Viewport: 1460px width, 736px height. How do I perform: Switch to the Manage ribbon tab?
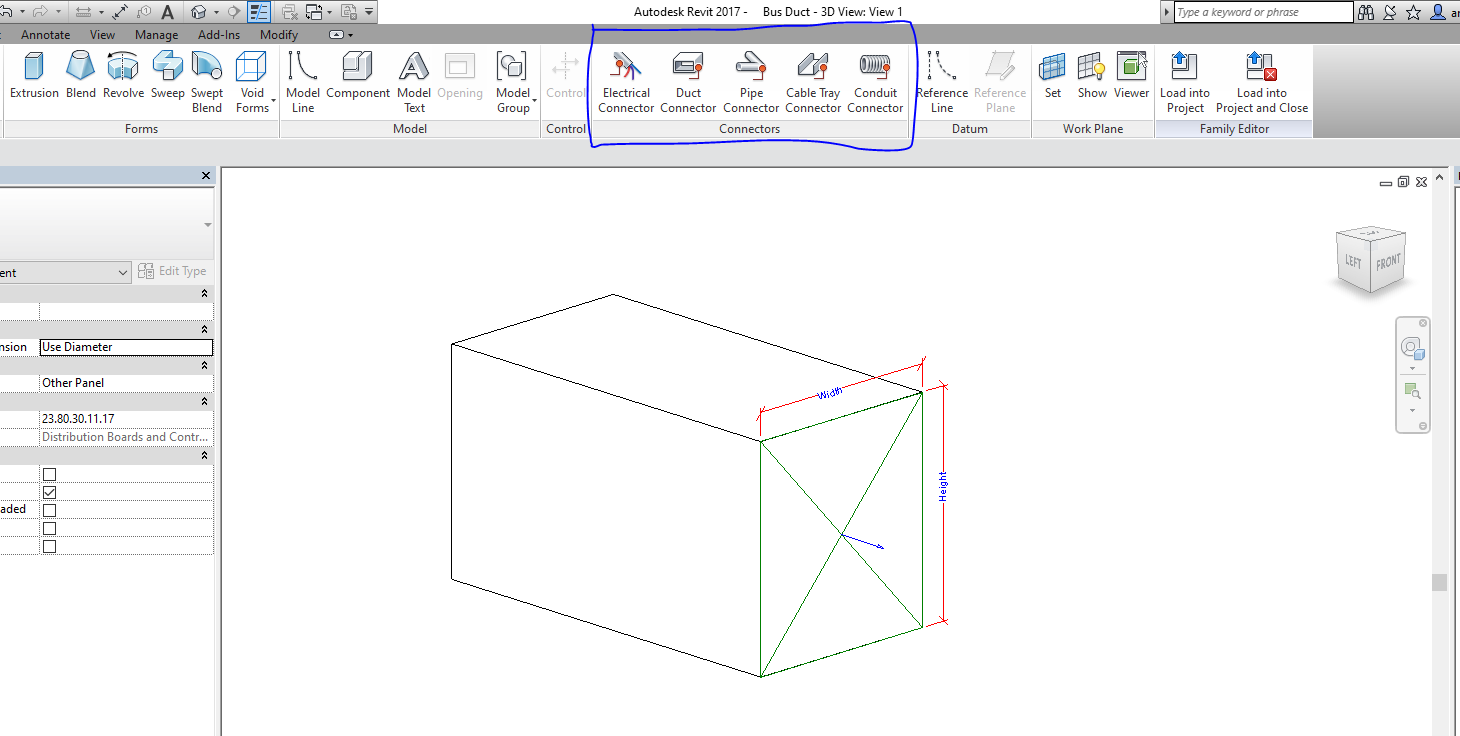(x=156, y=34)
